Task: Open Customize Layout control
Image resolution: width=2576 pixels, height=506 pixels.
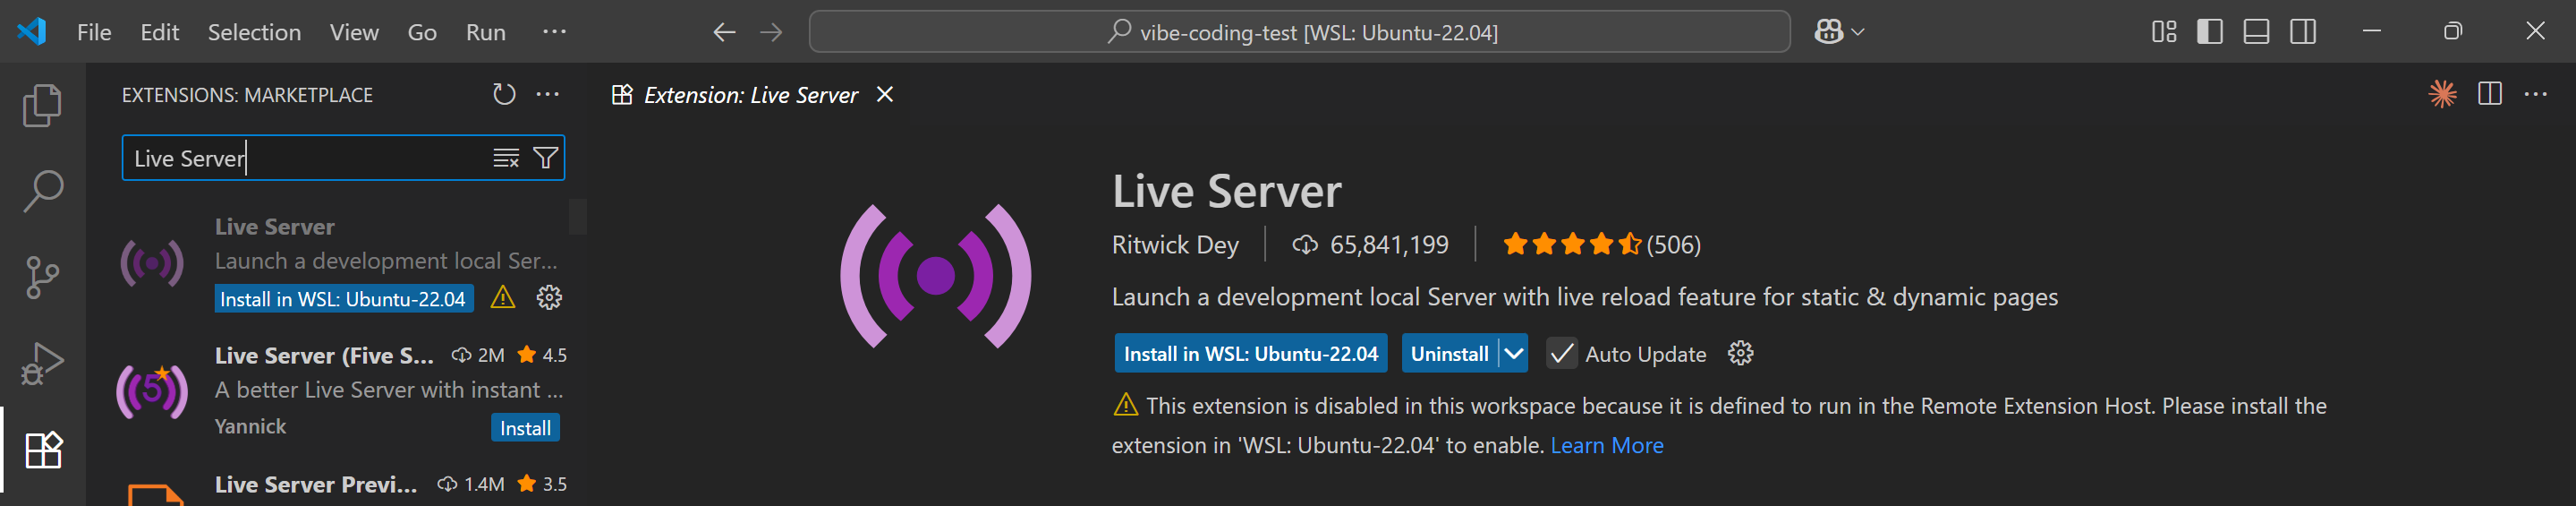Action: pos(2163,32)
